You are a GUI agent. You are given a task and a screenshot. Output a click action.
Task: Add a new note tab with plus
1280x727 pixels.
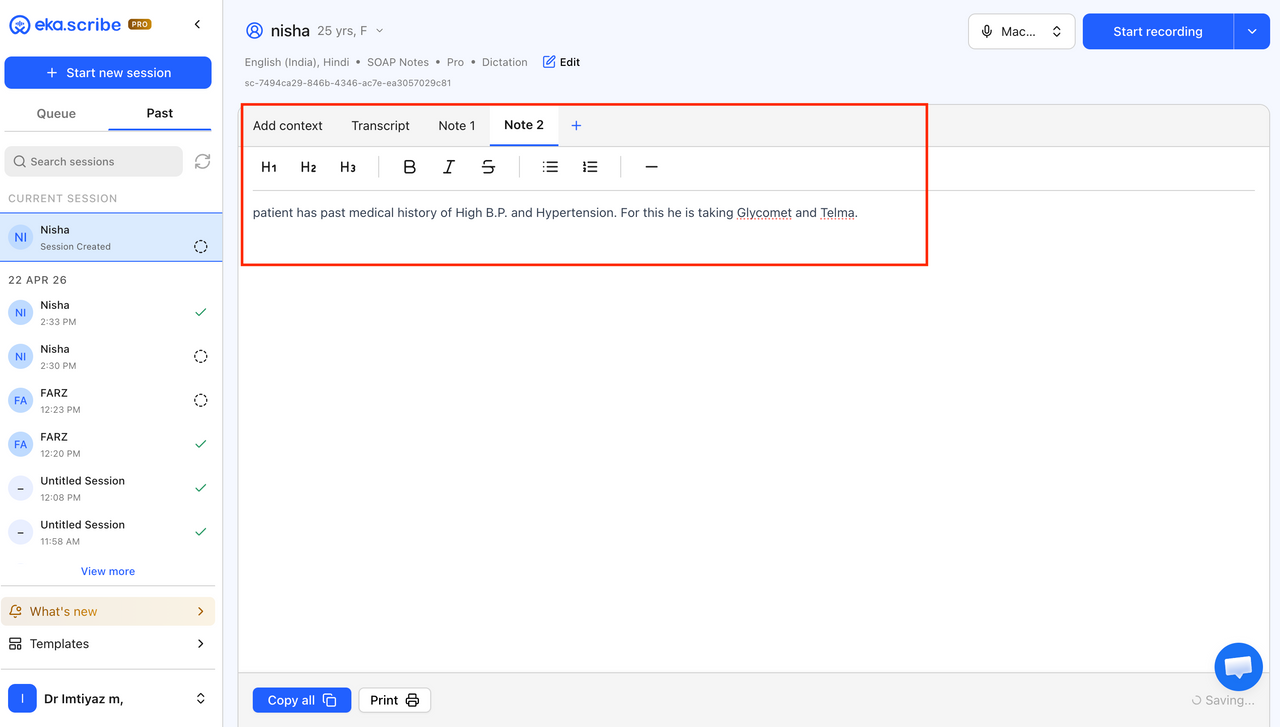pos(576,126)
